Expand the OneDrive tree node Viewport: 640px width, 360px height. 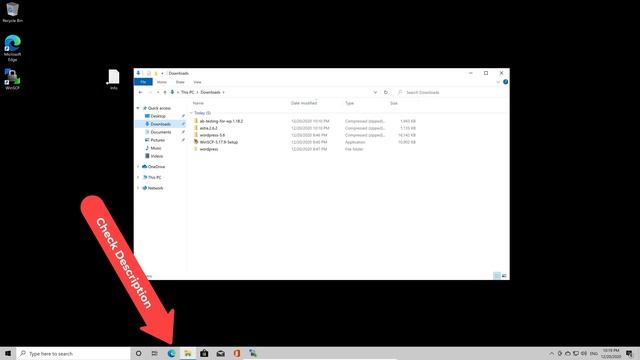point(138,167)
